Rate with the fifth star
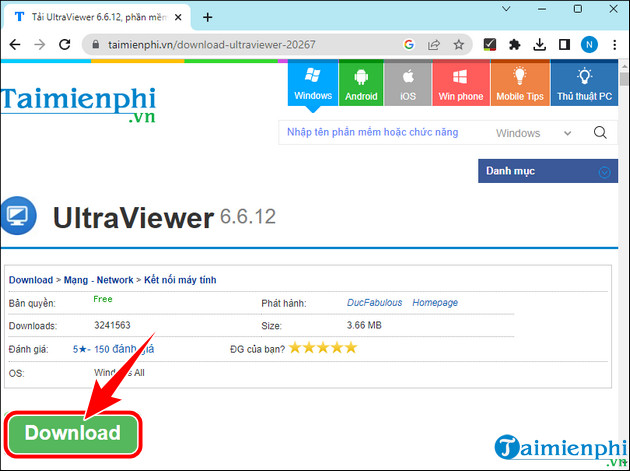Screen dimensions: 630x471 [x=351, y=348]
